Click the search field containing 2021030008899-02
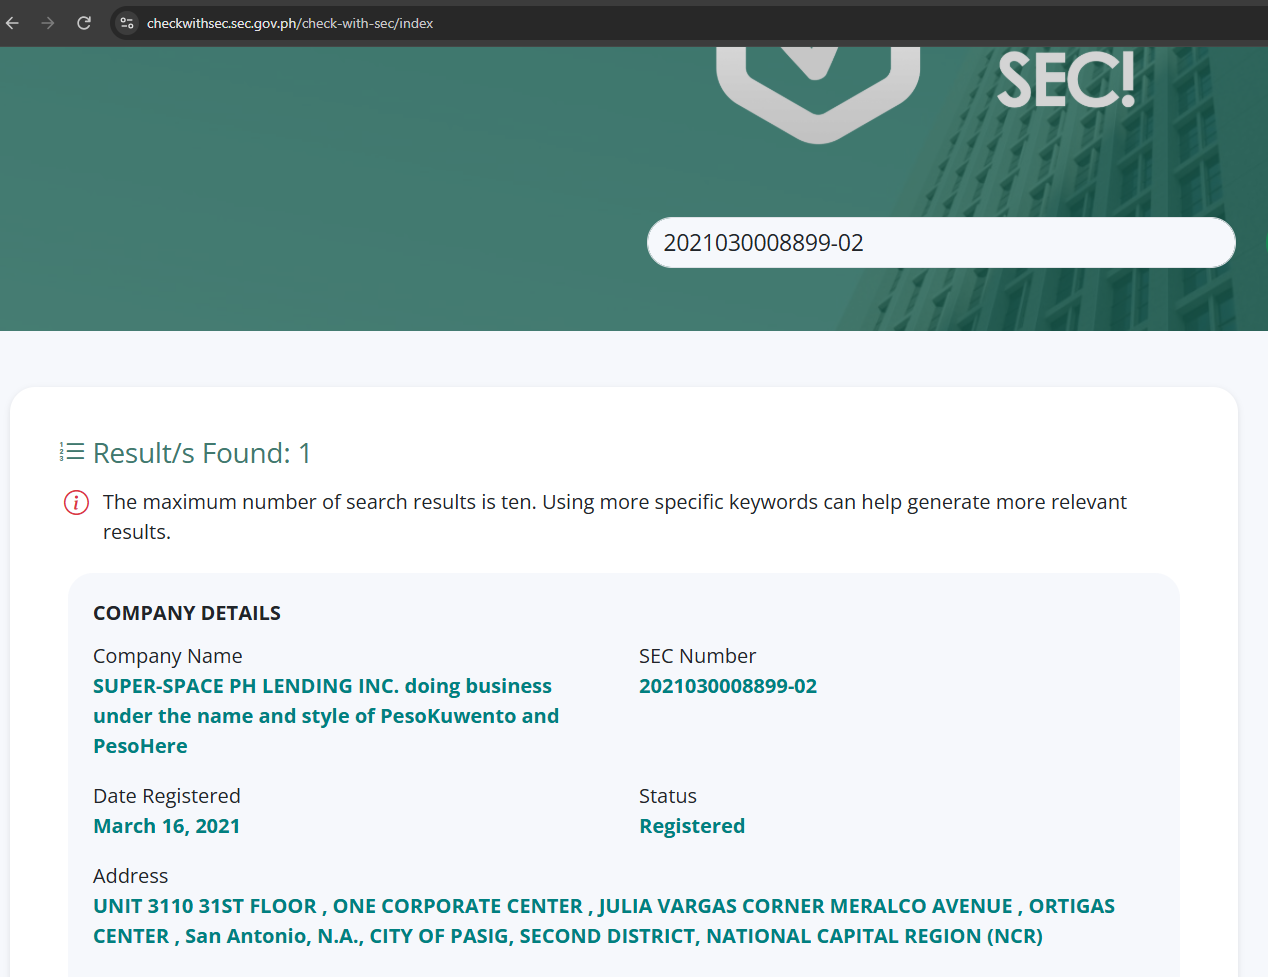1268x977 pixels. [941, 243]
